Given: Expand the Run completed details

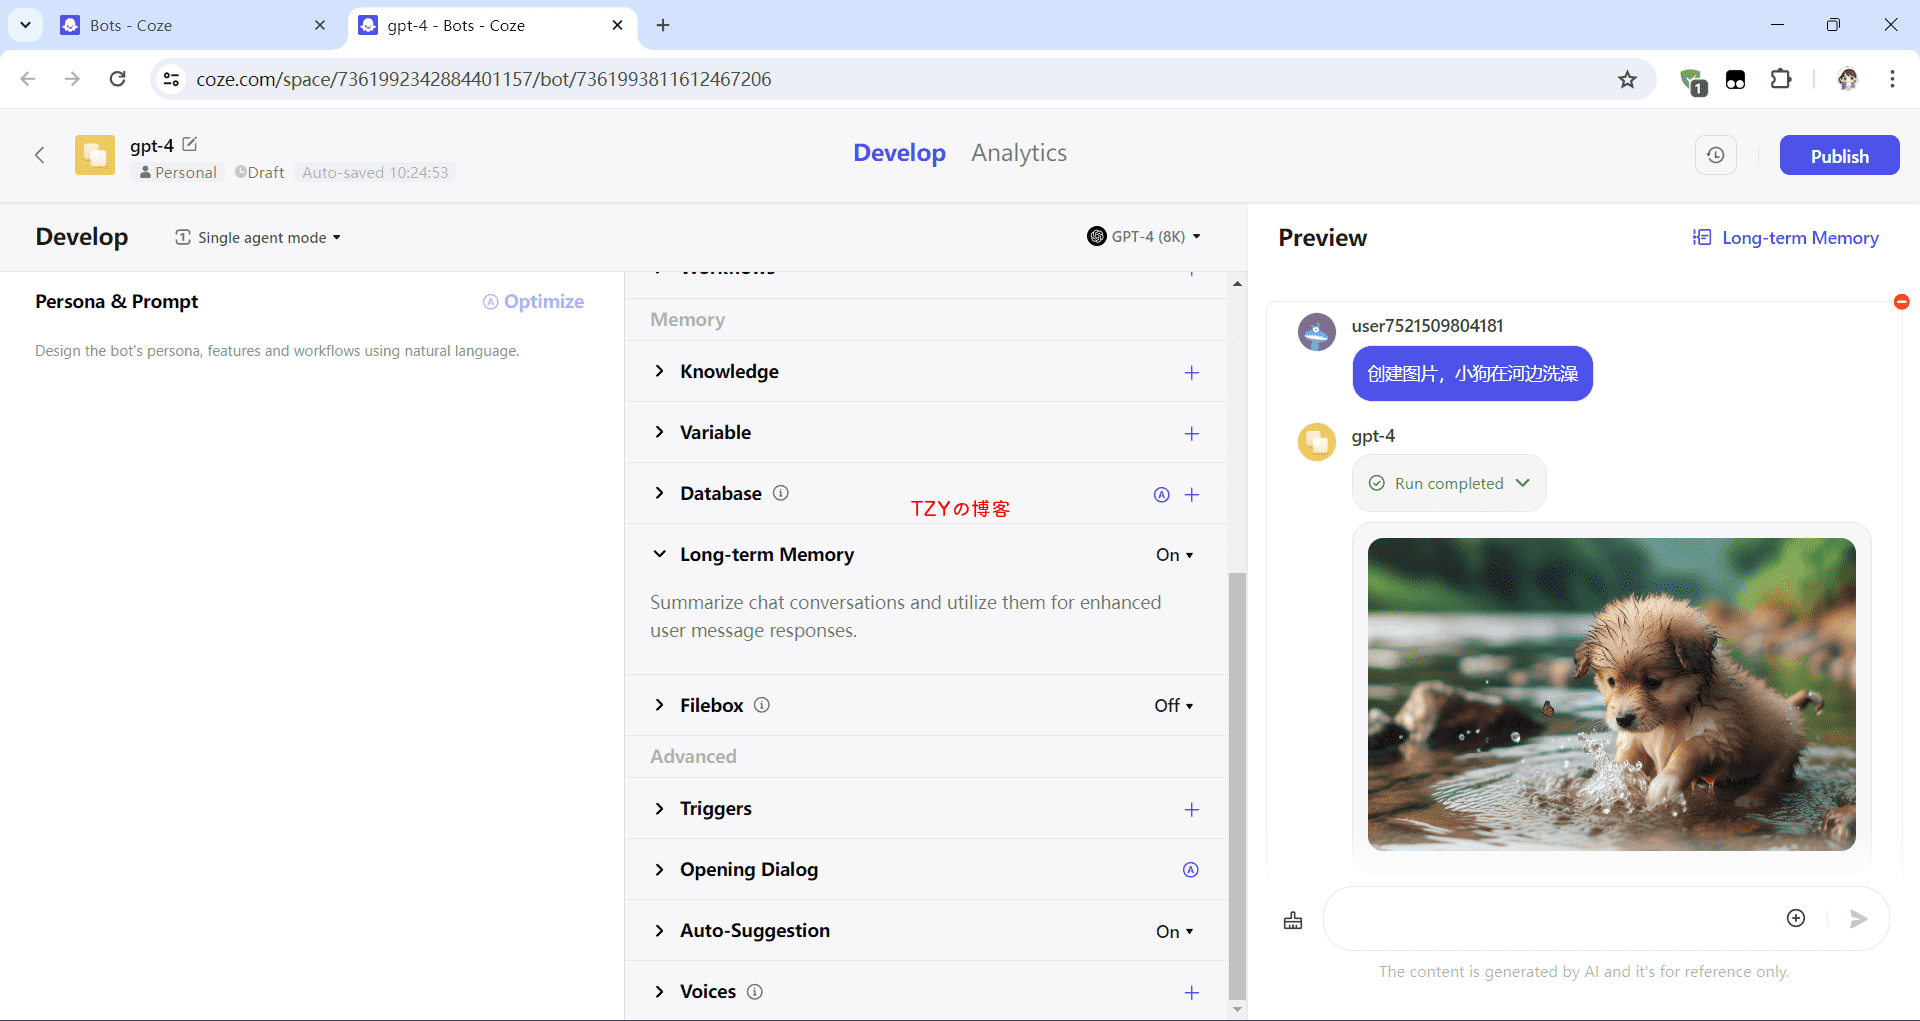Looking at the screenshot, I should coord(1449,484).
